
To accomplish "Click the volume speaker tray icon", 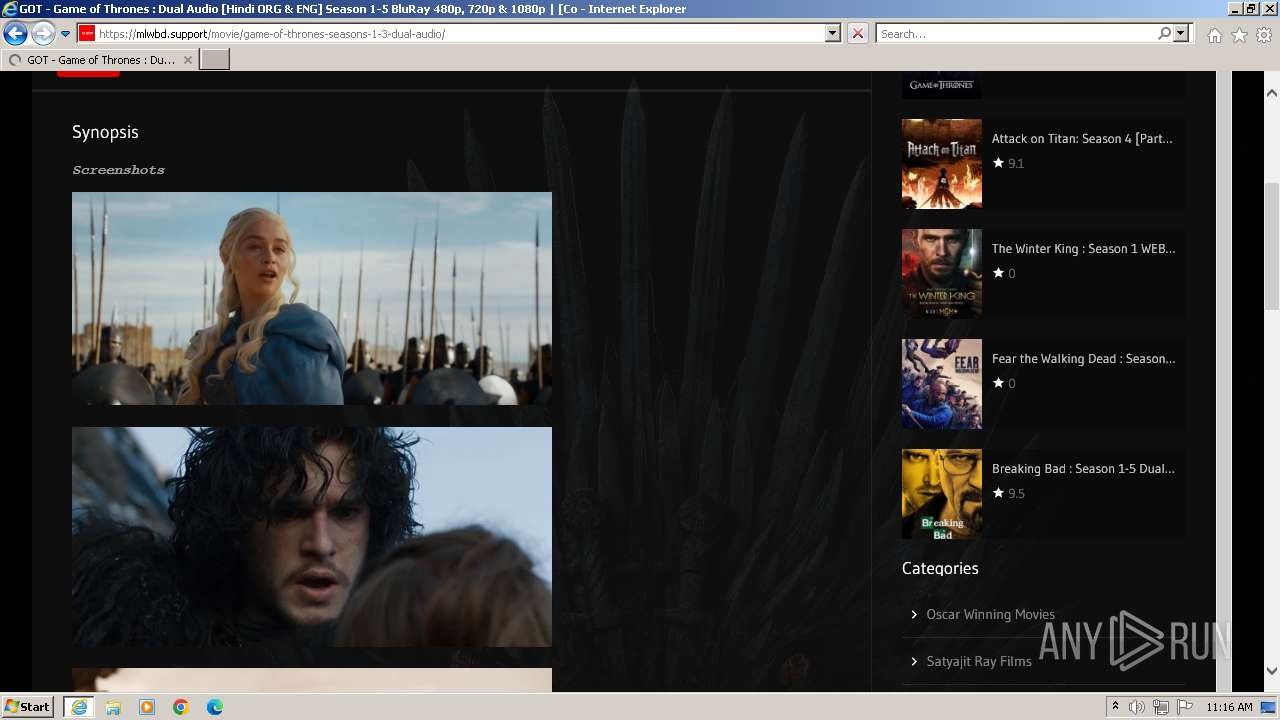I will pos(1137,707).
